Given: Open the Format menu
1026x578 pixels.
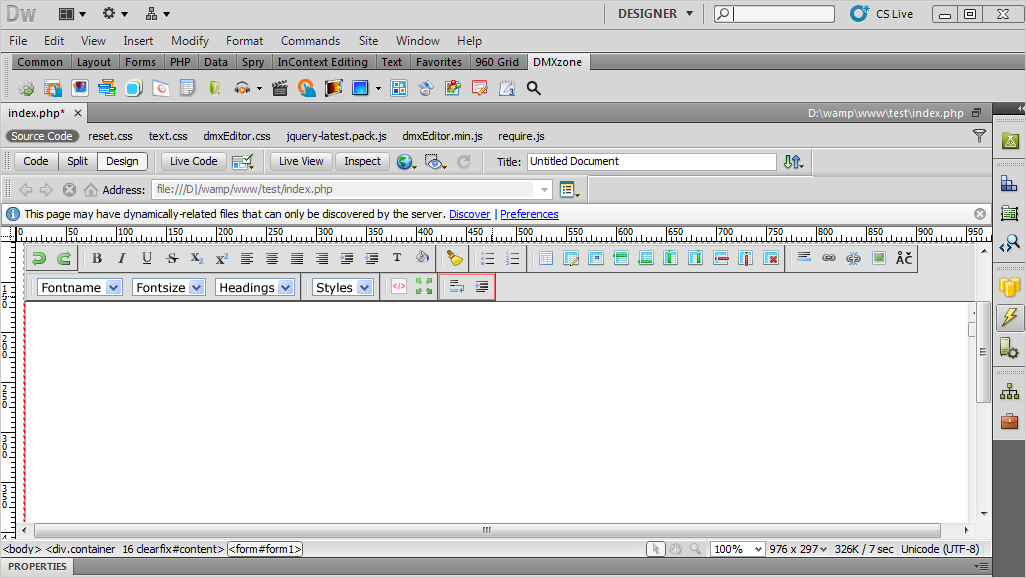Looking at the screenshot, I should coord(244,41).
